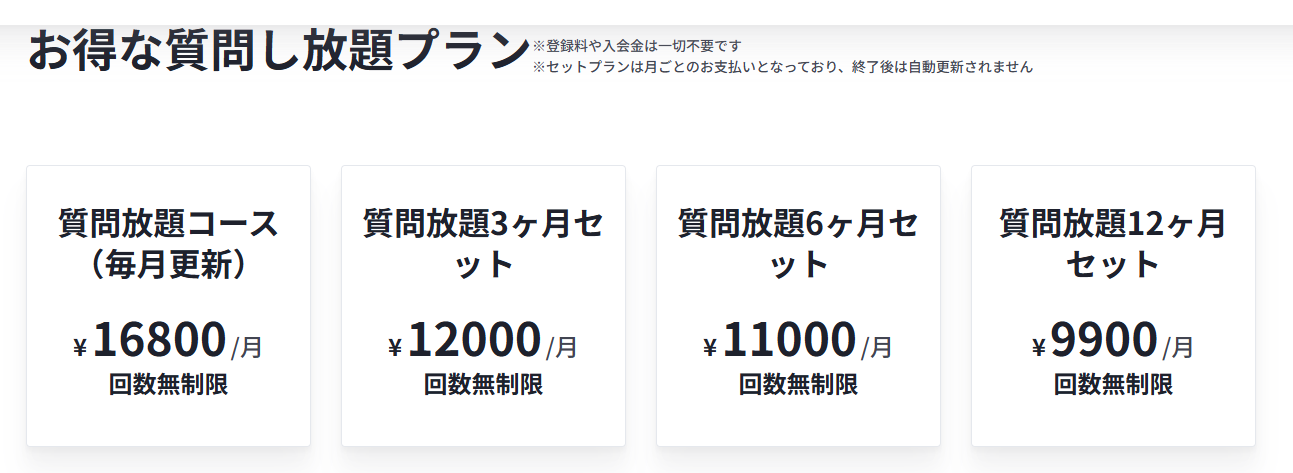Image resolution: width=1293 pixels, height=473 pixels.
Task: Click 回数無制限 under the 11000 price
Action: pos(798,384)
